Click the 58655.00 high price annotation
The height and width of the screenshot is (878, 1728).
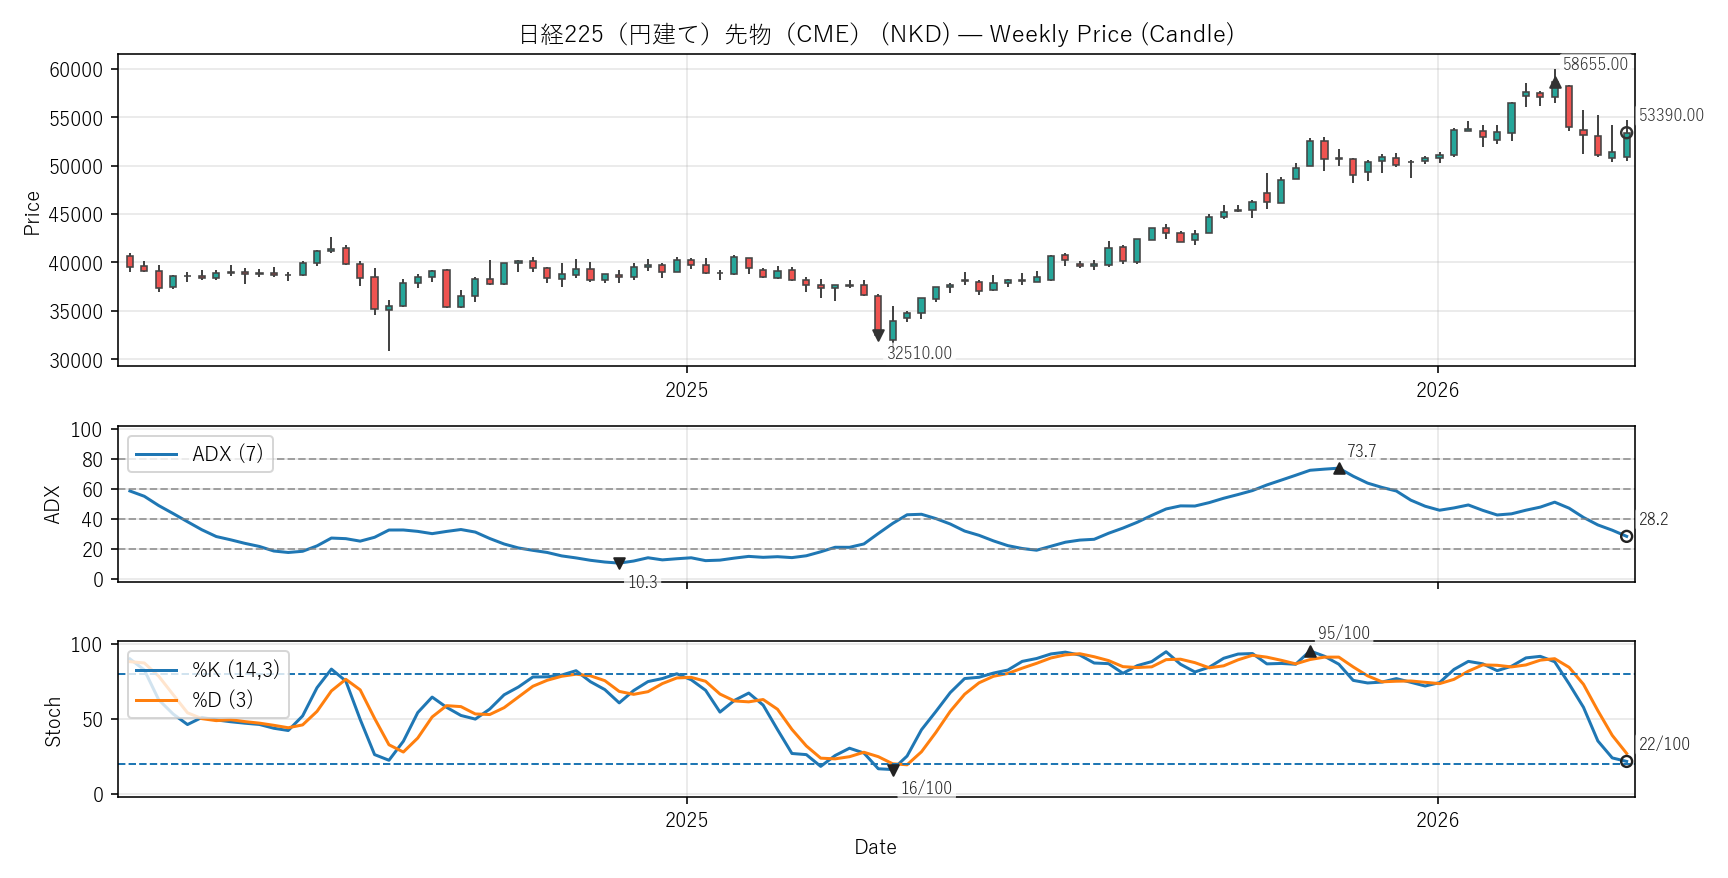1595,64
